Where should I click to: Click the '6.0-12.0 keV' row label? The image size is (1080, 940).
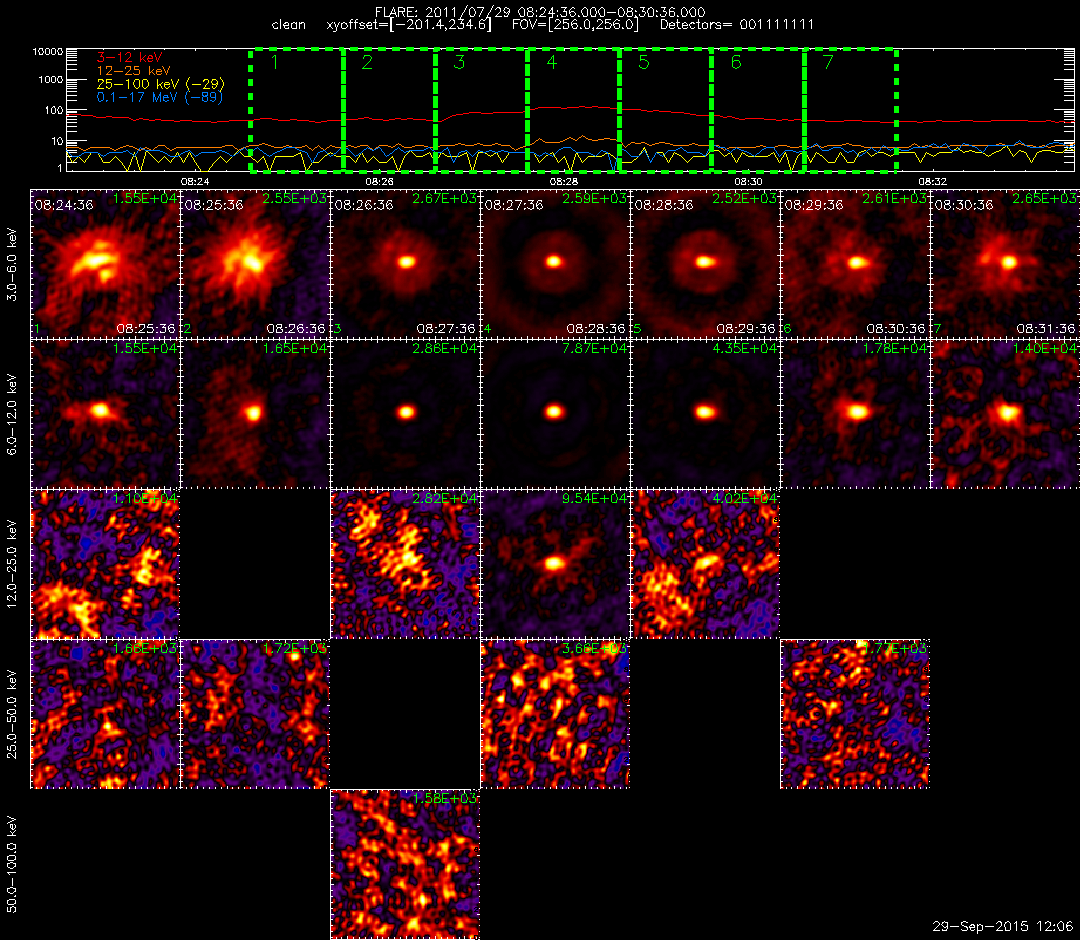pyautogui.click(x=12, y=415)
